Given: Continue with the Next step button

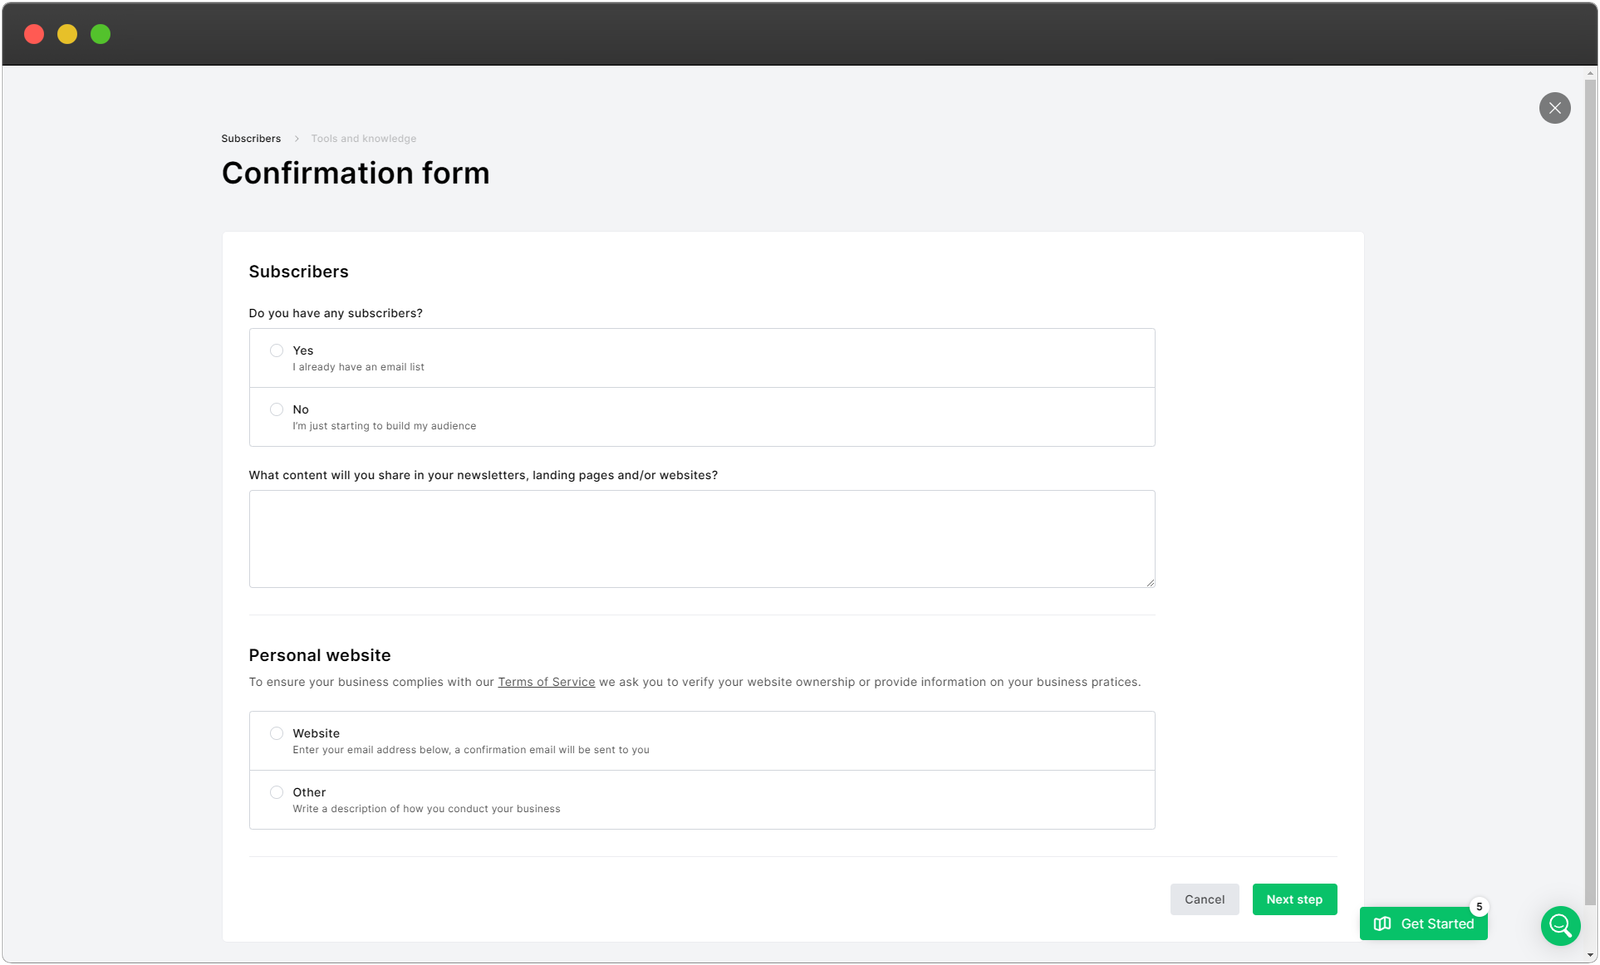Looking at the screenshot, I should 1294,900.
